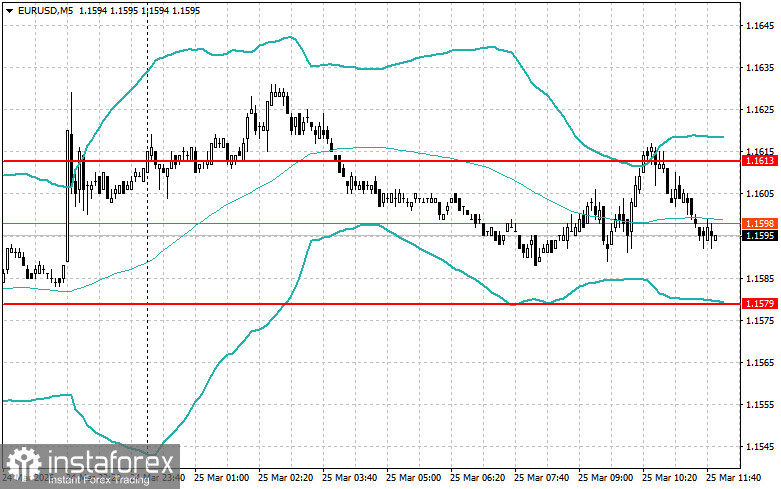Click the 25 Mar 01:00 time label
The image size is (781, 489).
(x=222, y=478)
